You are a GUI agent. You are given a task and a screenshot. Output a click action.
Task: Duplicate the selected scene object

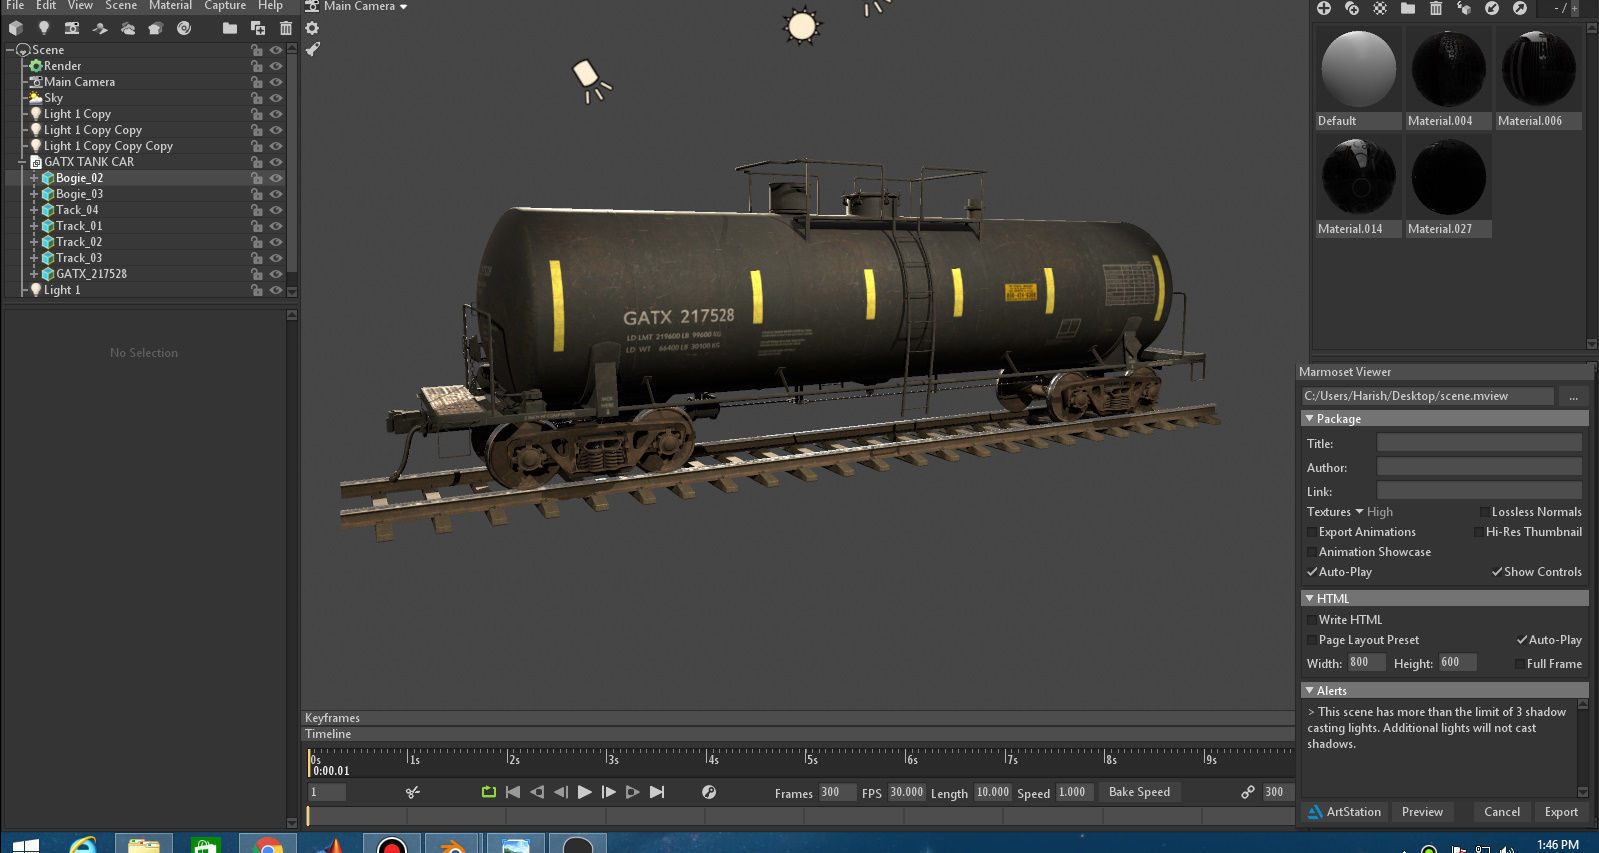coord(258,28)
